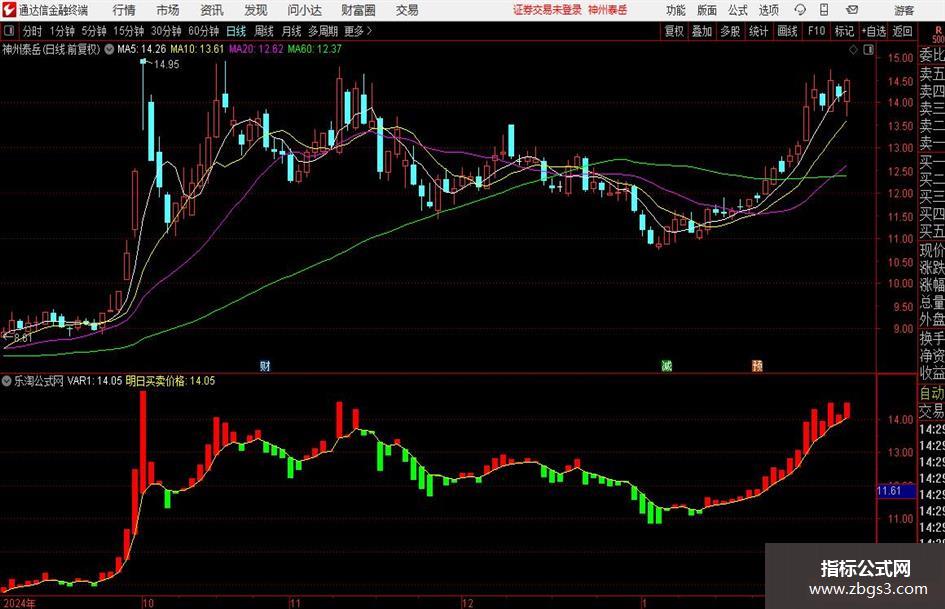Image resolution: width=945 pixels, height=609 pixels.
Task: Open the 财富圈 menu
Action: (358, 10)
